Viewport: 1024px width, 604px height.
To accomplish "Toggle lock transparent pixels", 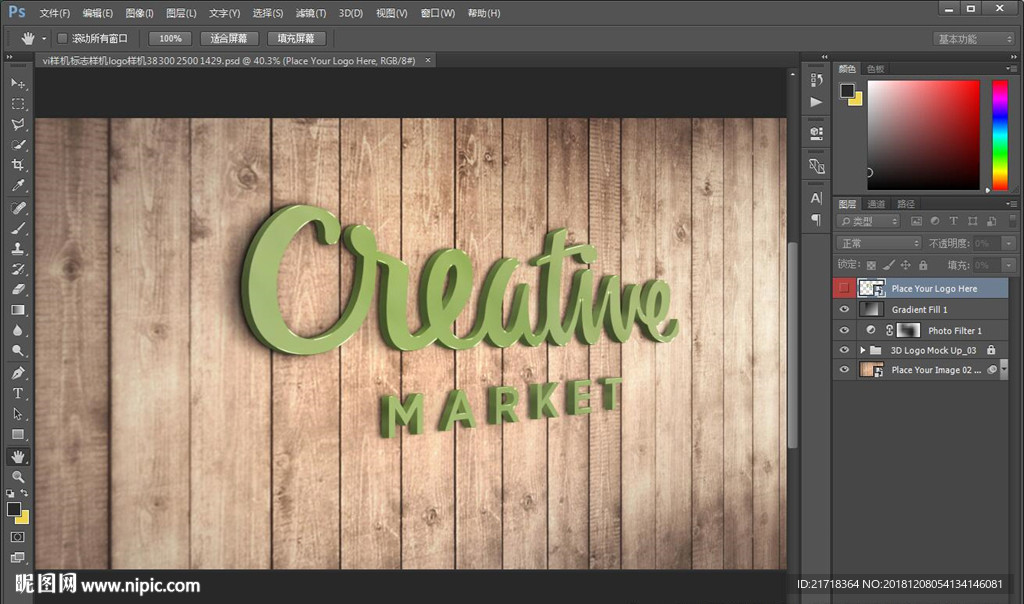I will pos(871,265).
